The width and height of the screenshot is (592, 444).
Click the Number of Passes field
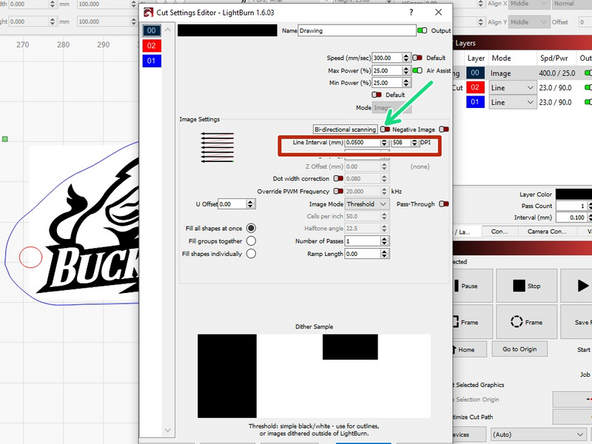point(362,241)
